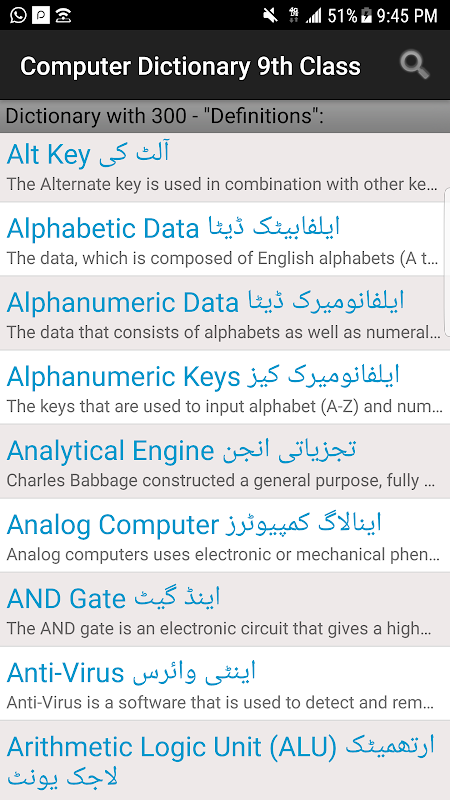The image size is (450, 800).
Task: Select the Alphanumeric Keys entry
Action: 225,387
